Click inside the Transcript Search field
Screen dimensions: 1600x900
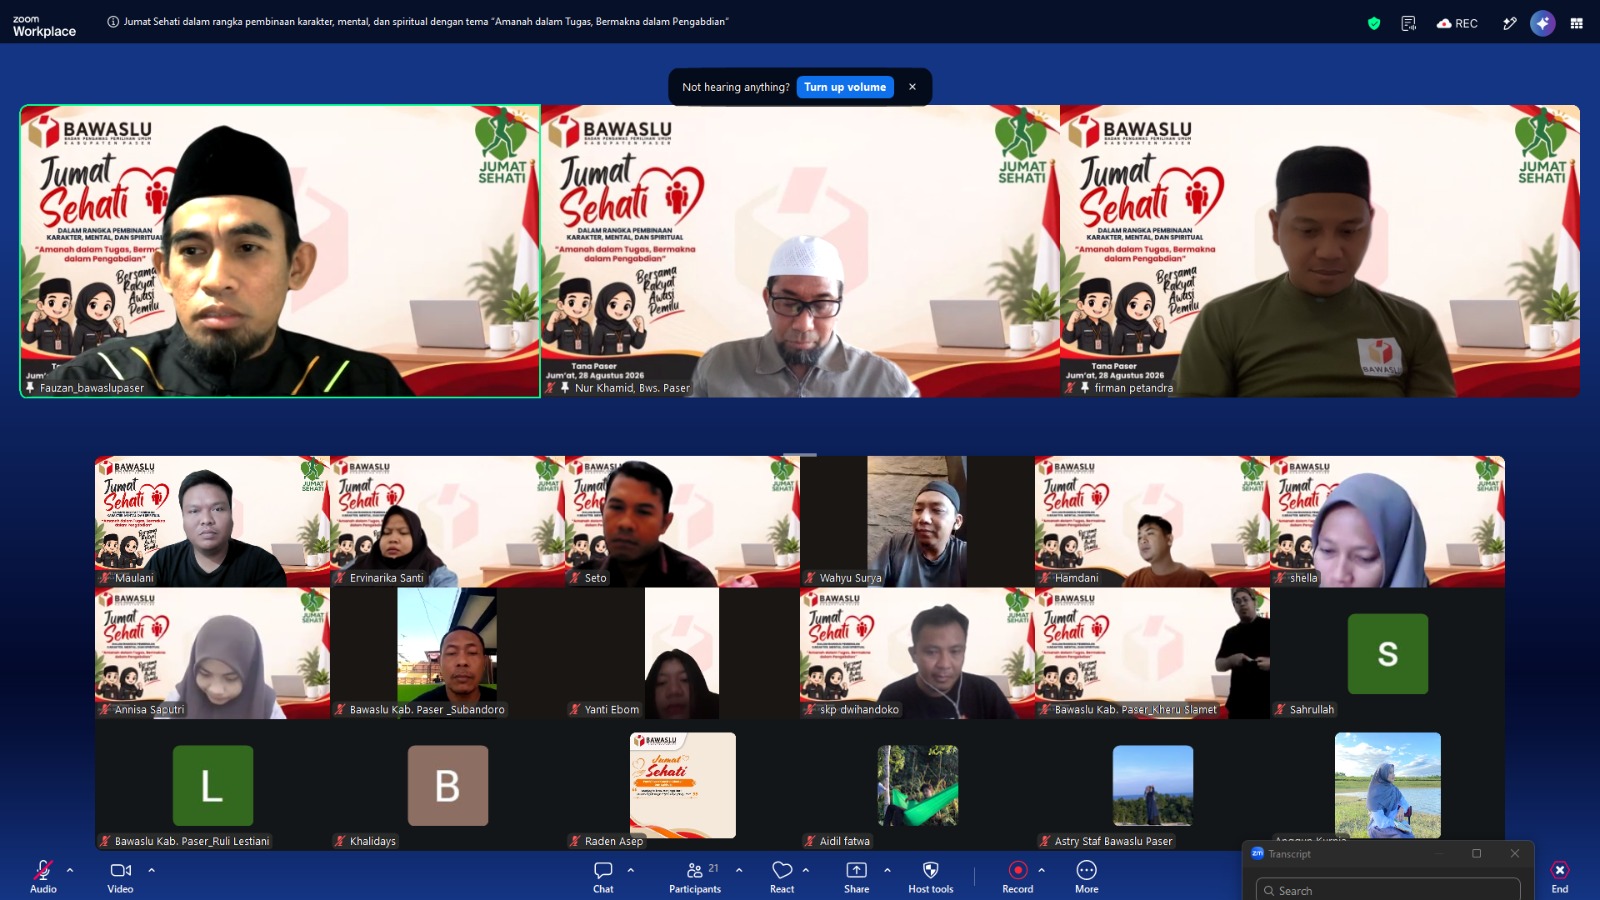(x=1388, y=890)
